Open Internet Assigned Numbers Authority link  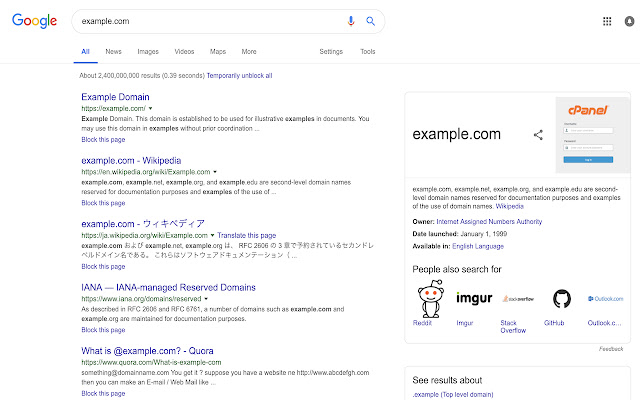pos(489,222)
